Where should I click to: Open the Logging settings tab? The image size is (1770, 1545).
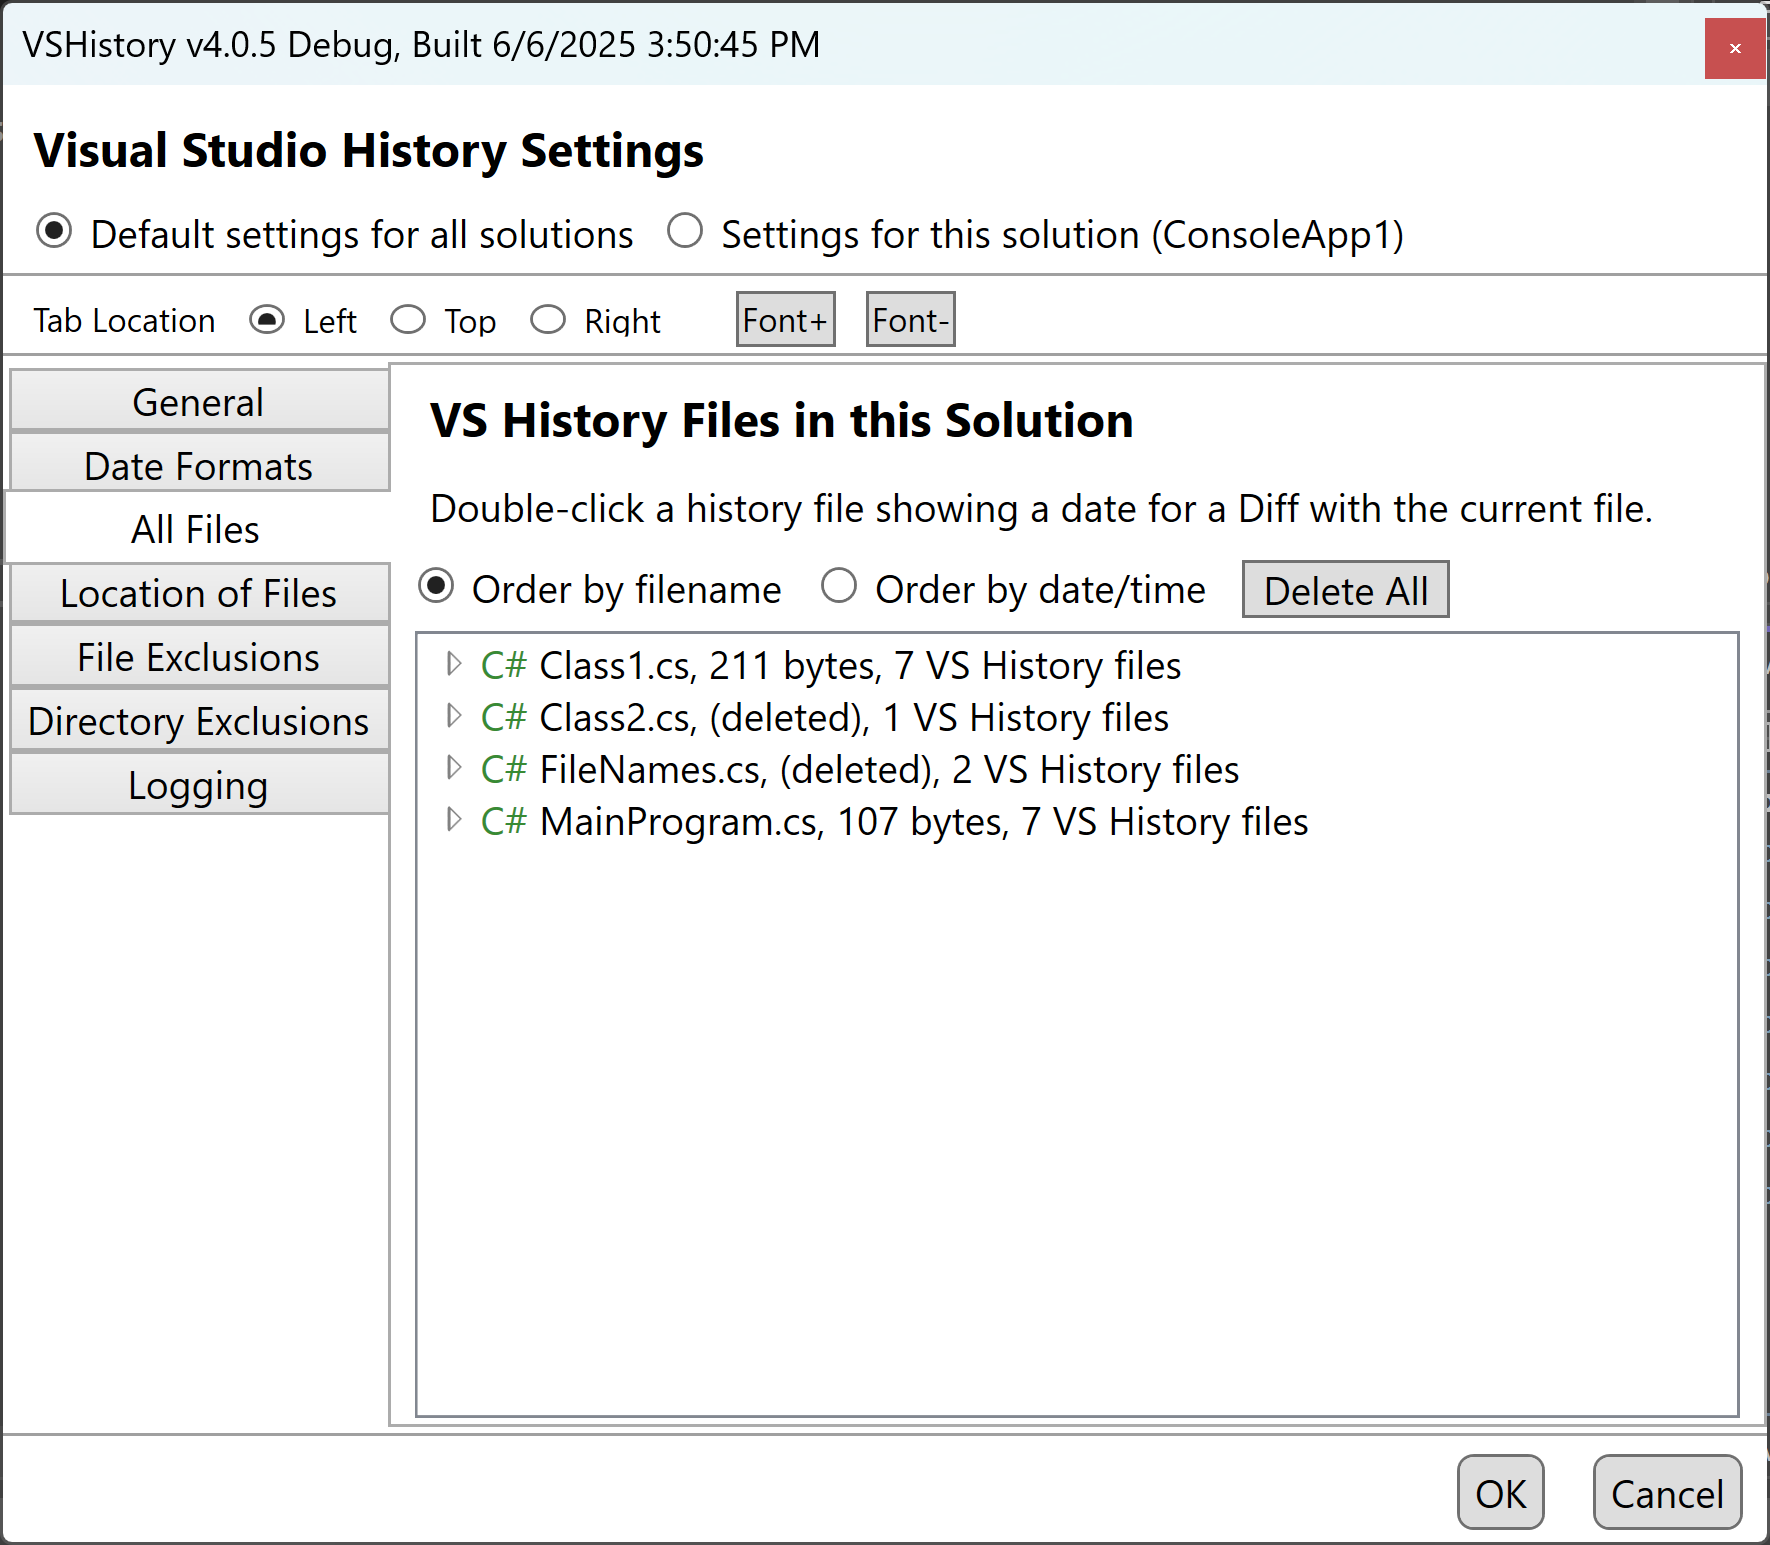point(197,785)
